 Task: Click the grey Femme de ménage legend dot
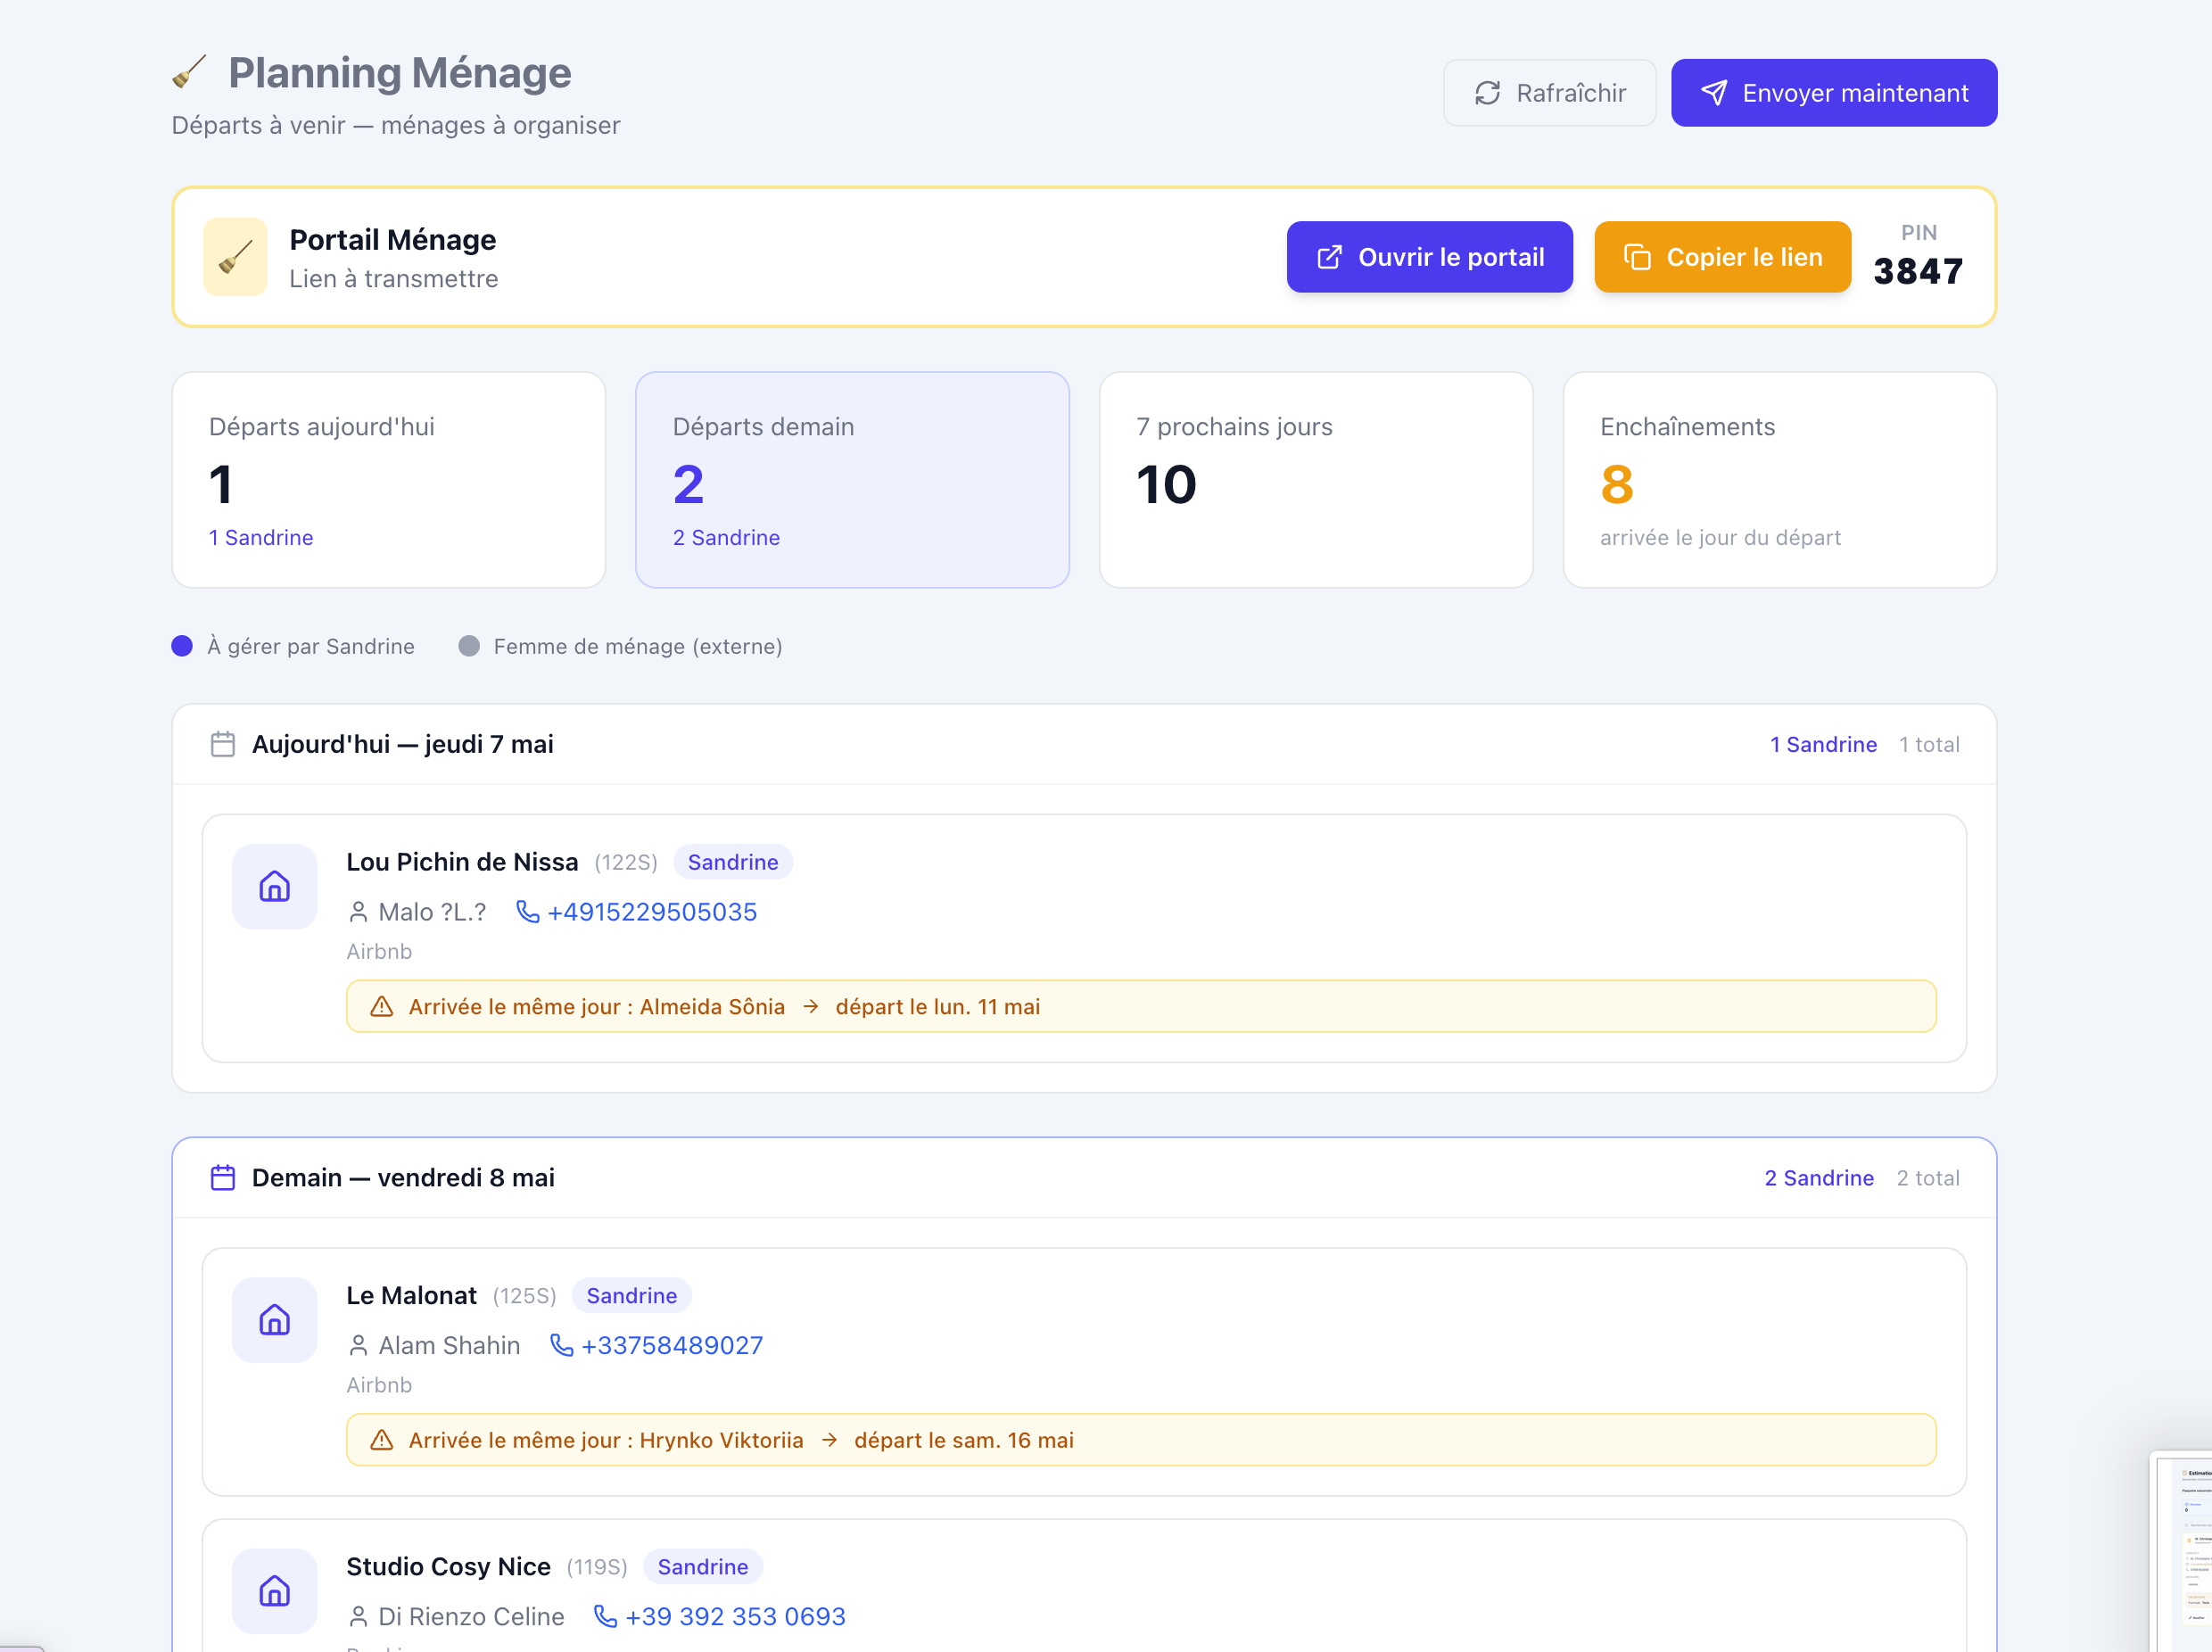pos(469,646)
